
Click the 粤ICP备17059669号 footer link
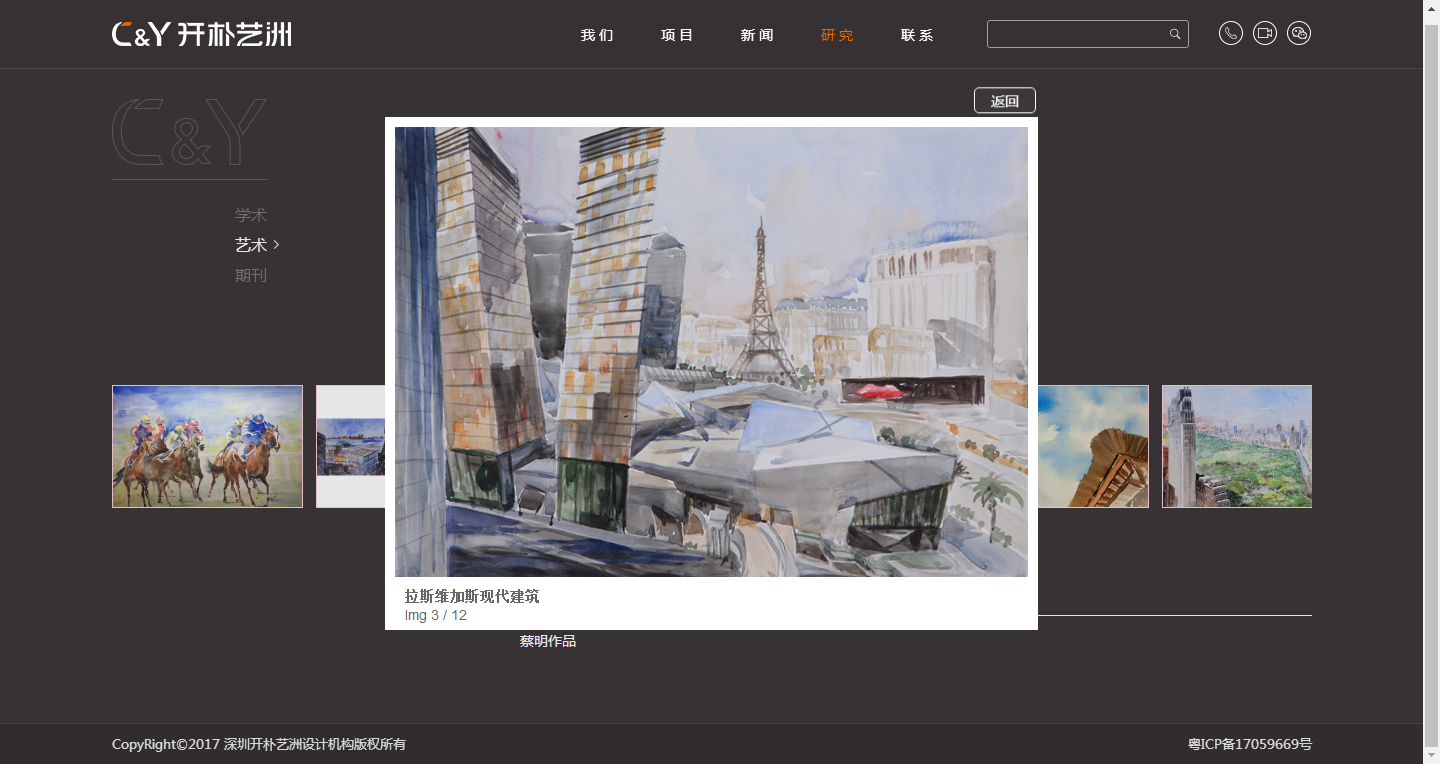[x=1250, y=744]
